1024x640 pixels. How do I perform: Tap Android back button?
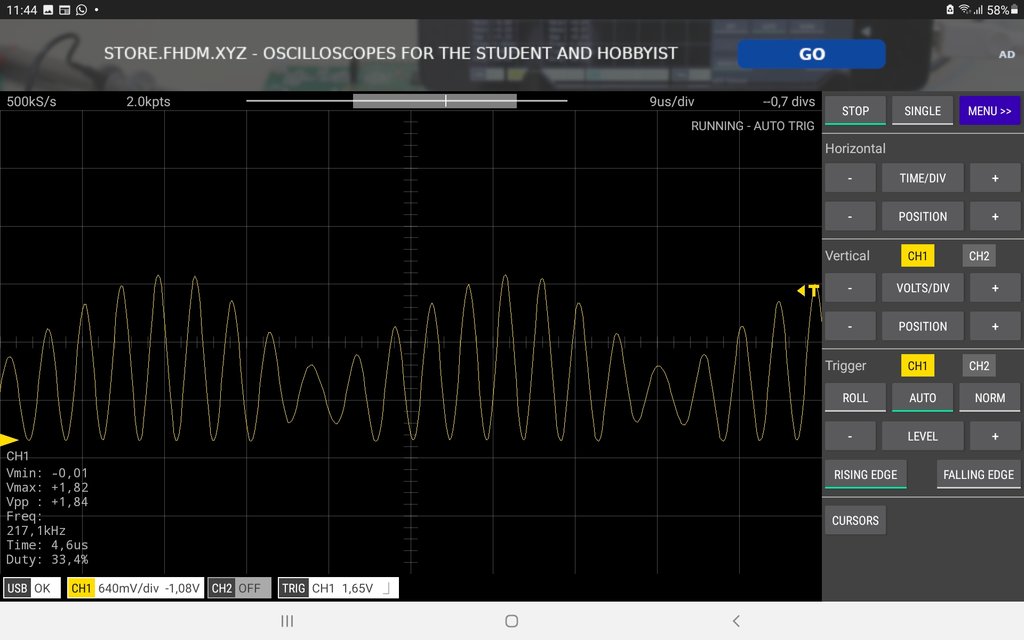[x=736, y=620]
